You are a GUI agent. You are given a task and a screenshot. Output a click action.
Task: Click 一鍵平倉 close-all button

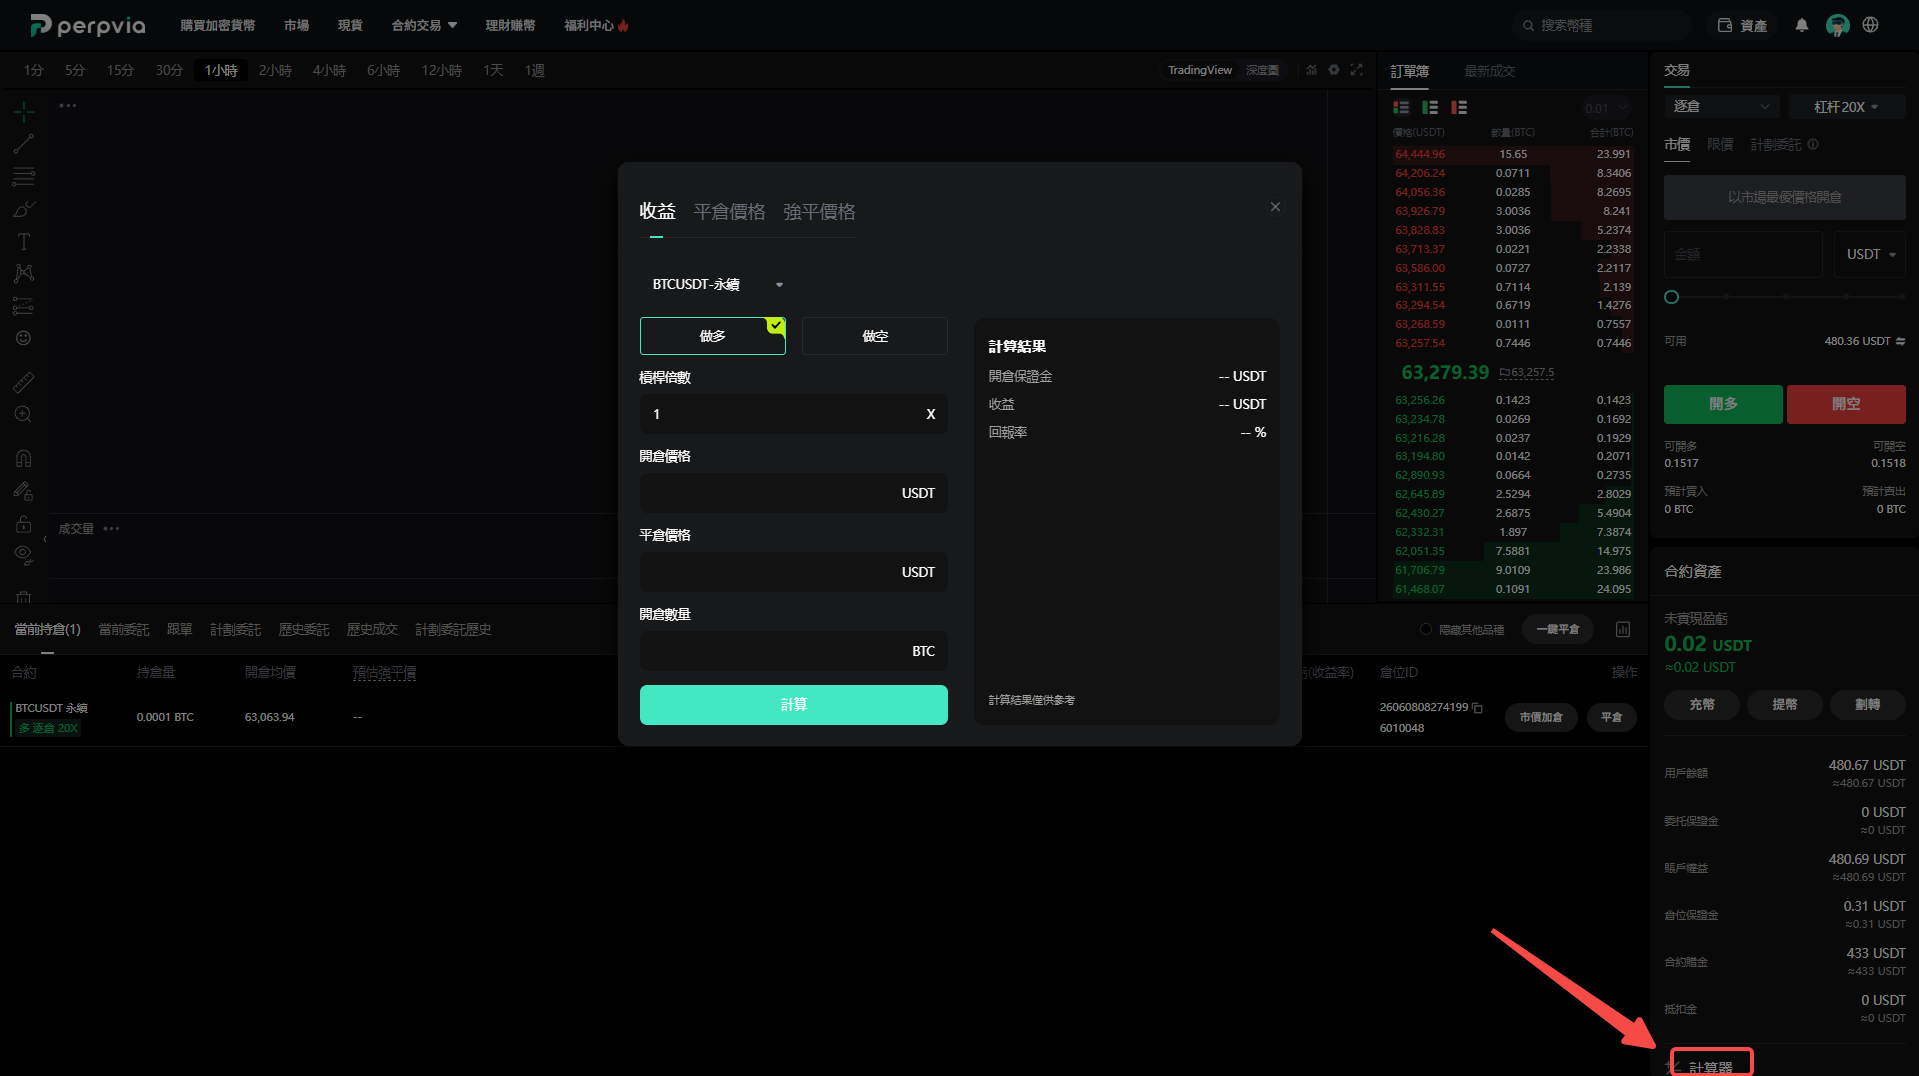(1557, 629)
